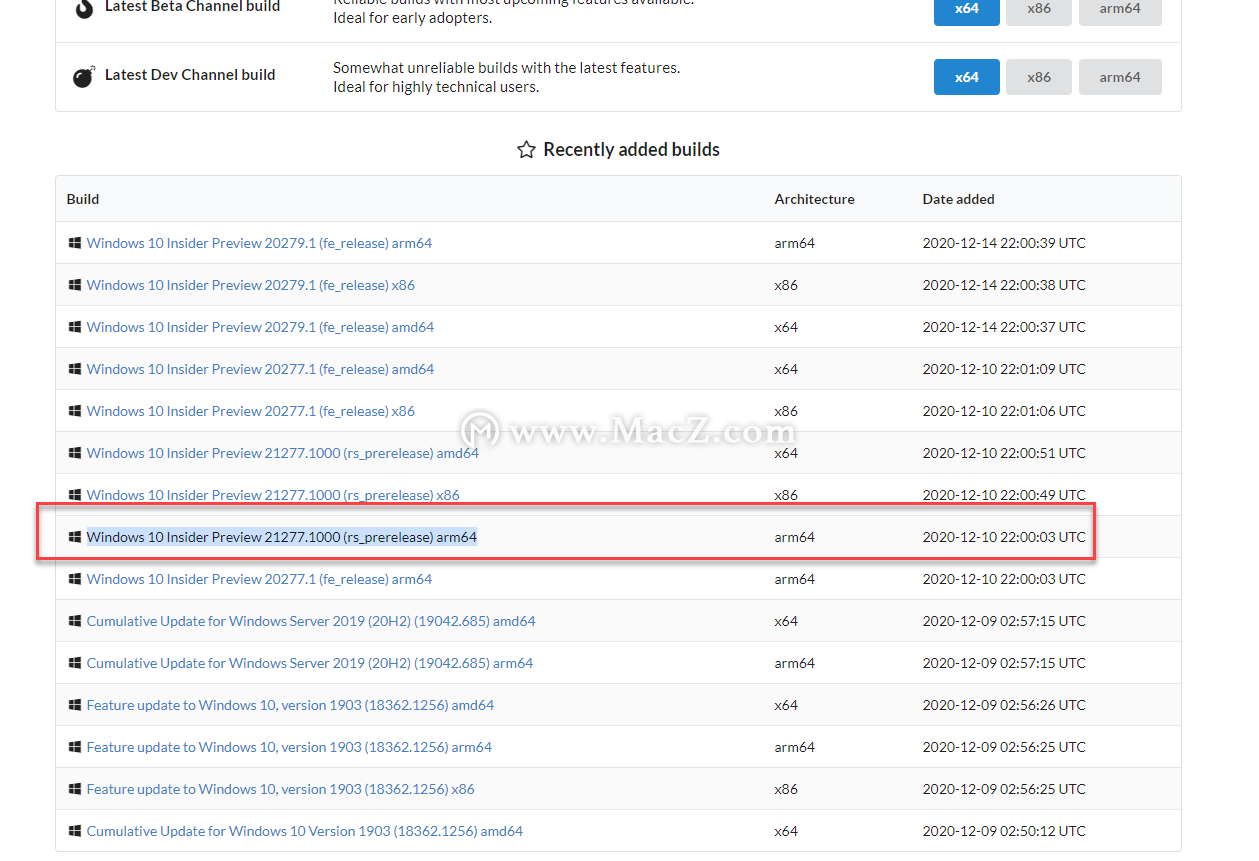Open Insider Preview 20279.1 (fe_release) amd64 link
Screen dimensions: 1259x861
pyautogui.click(x=260, y=327)
